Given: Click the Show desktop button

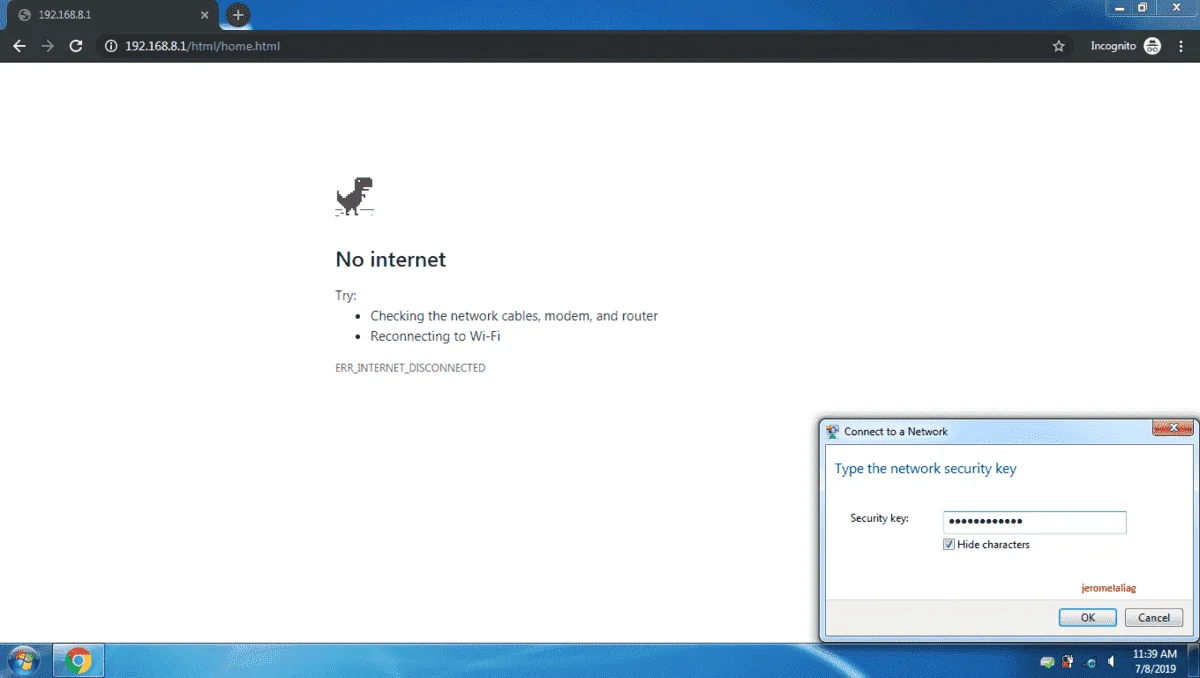Looking at the screenshot, I should (1193, 661).
